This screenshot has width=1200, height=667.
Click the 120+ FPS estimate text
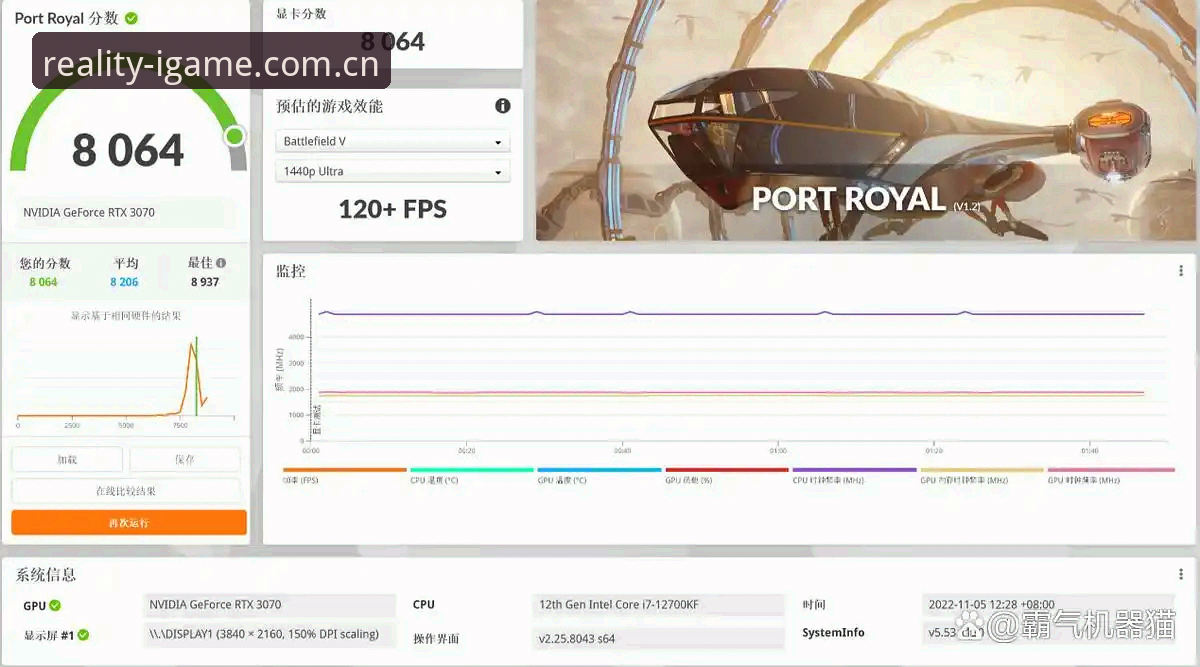click(x=393, y=209)
